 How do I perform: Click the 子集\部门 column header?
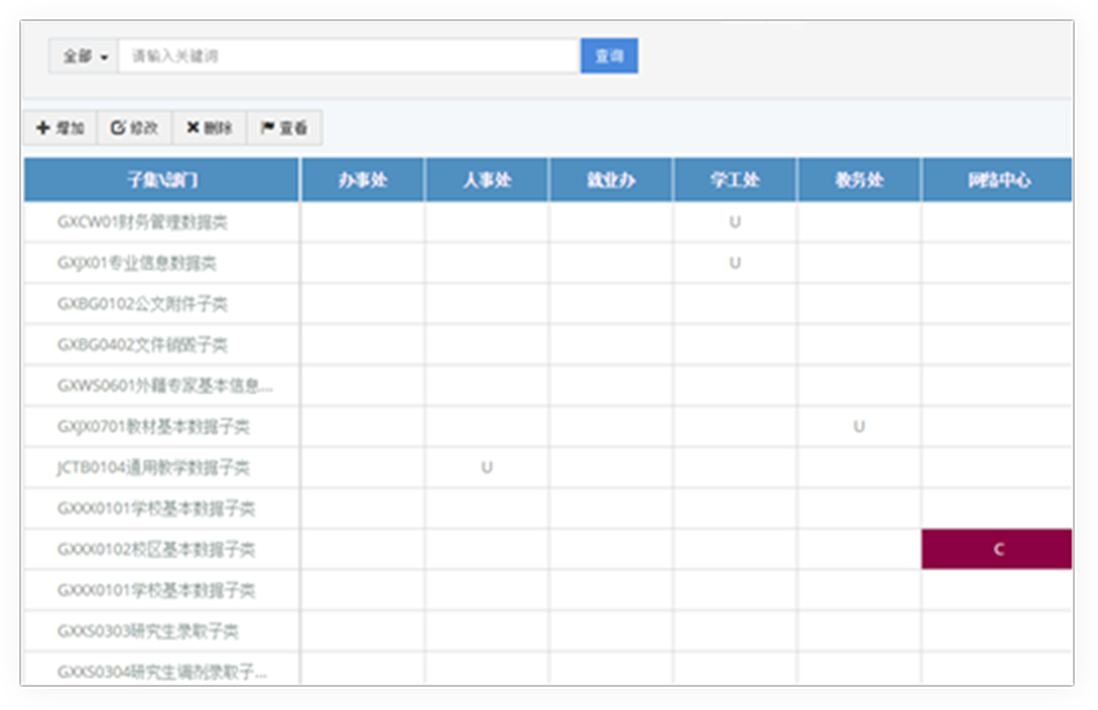coord(162,181)
